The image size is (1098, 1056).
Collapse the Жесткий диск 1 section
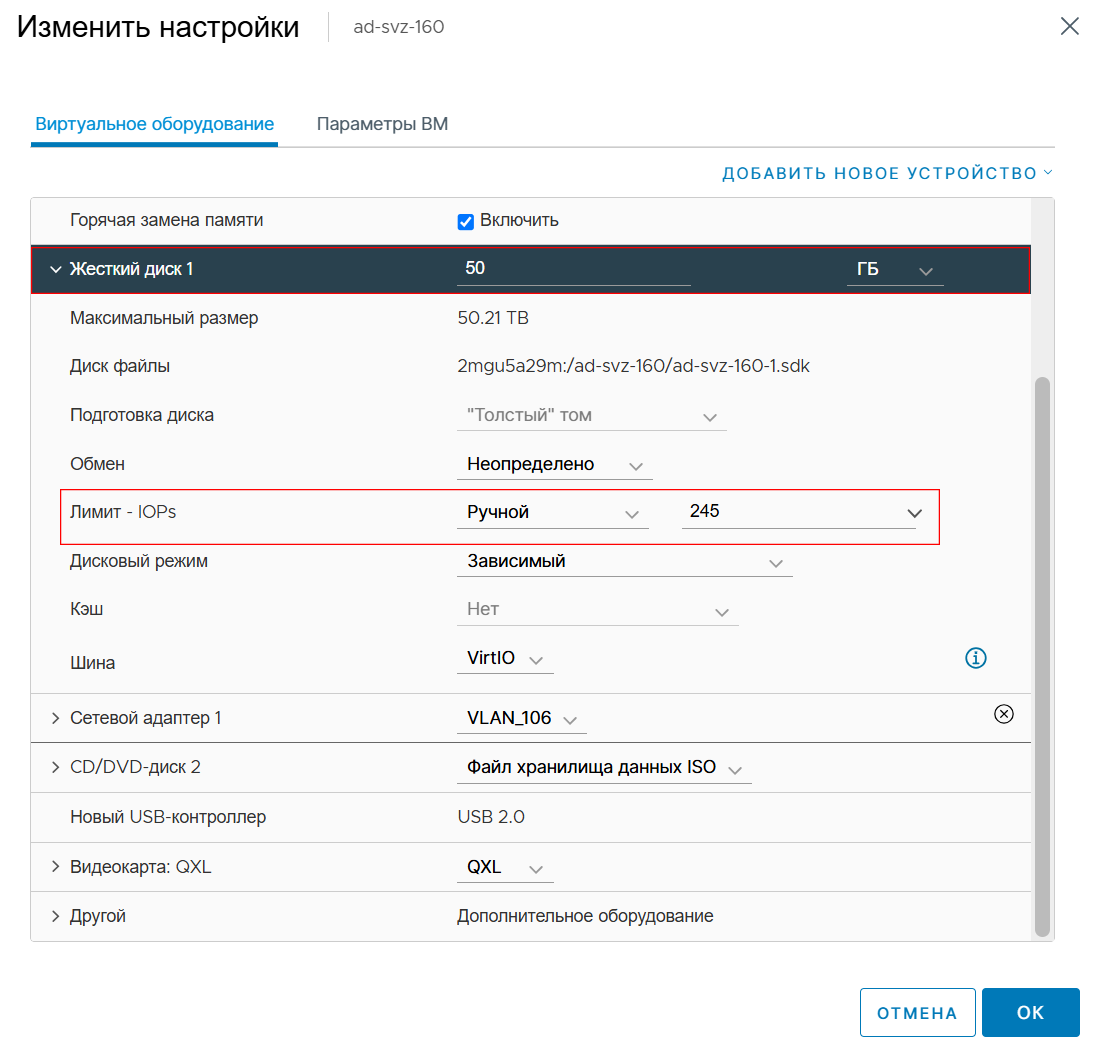click(56, 270)
